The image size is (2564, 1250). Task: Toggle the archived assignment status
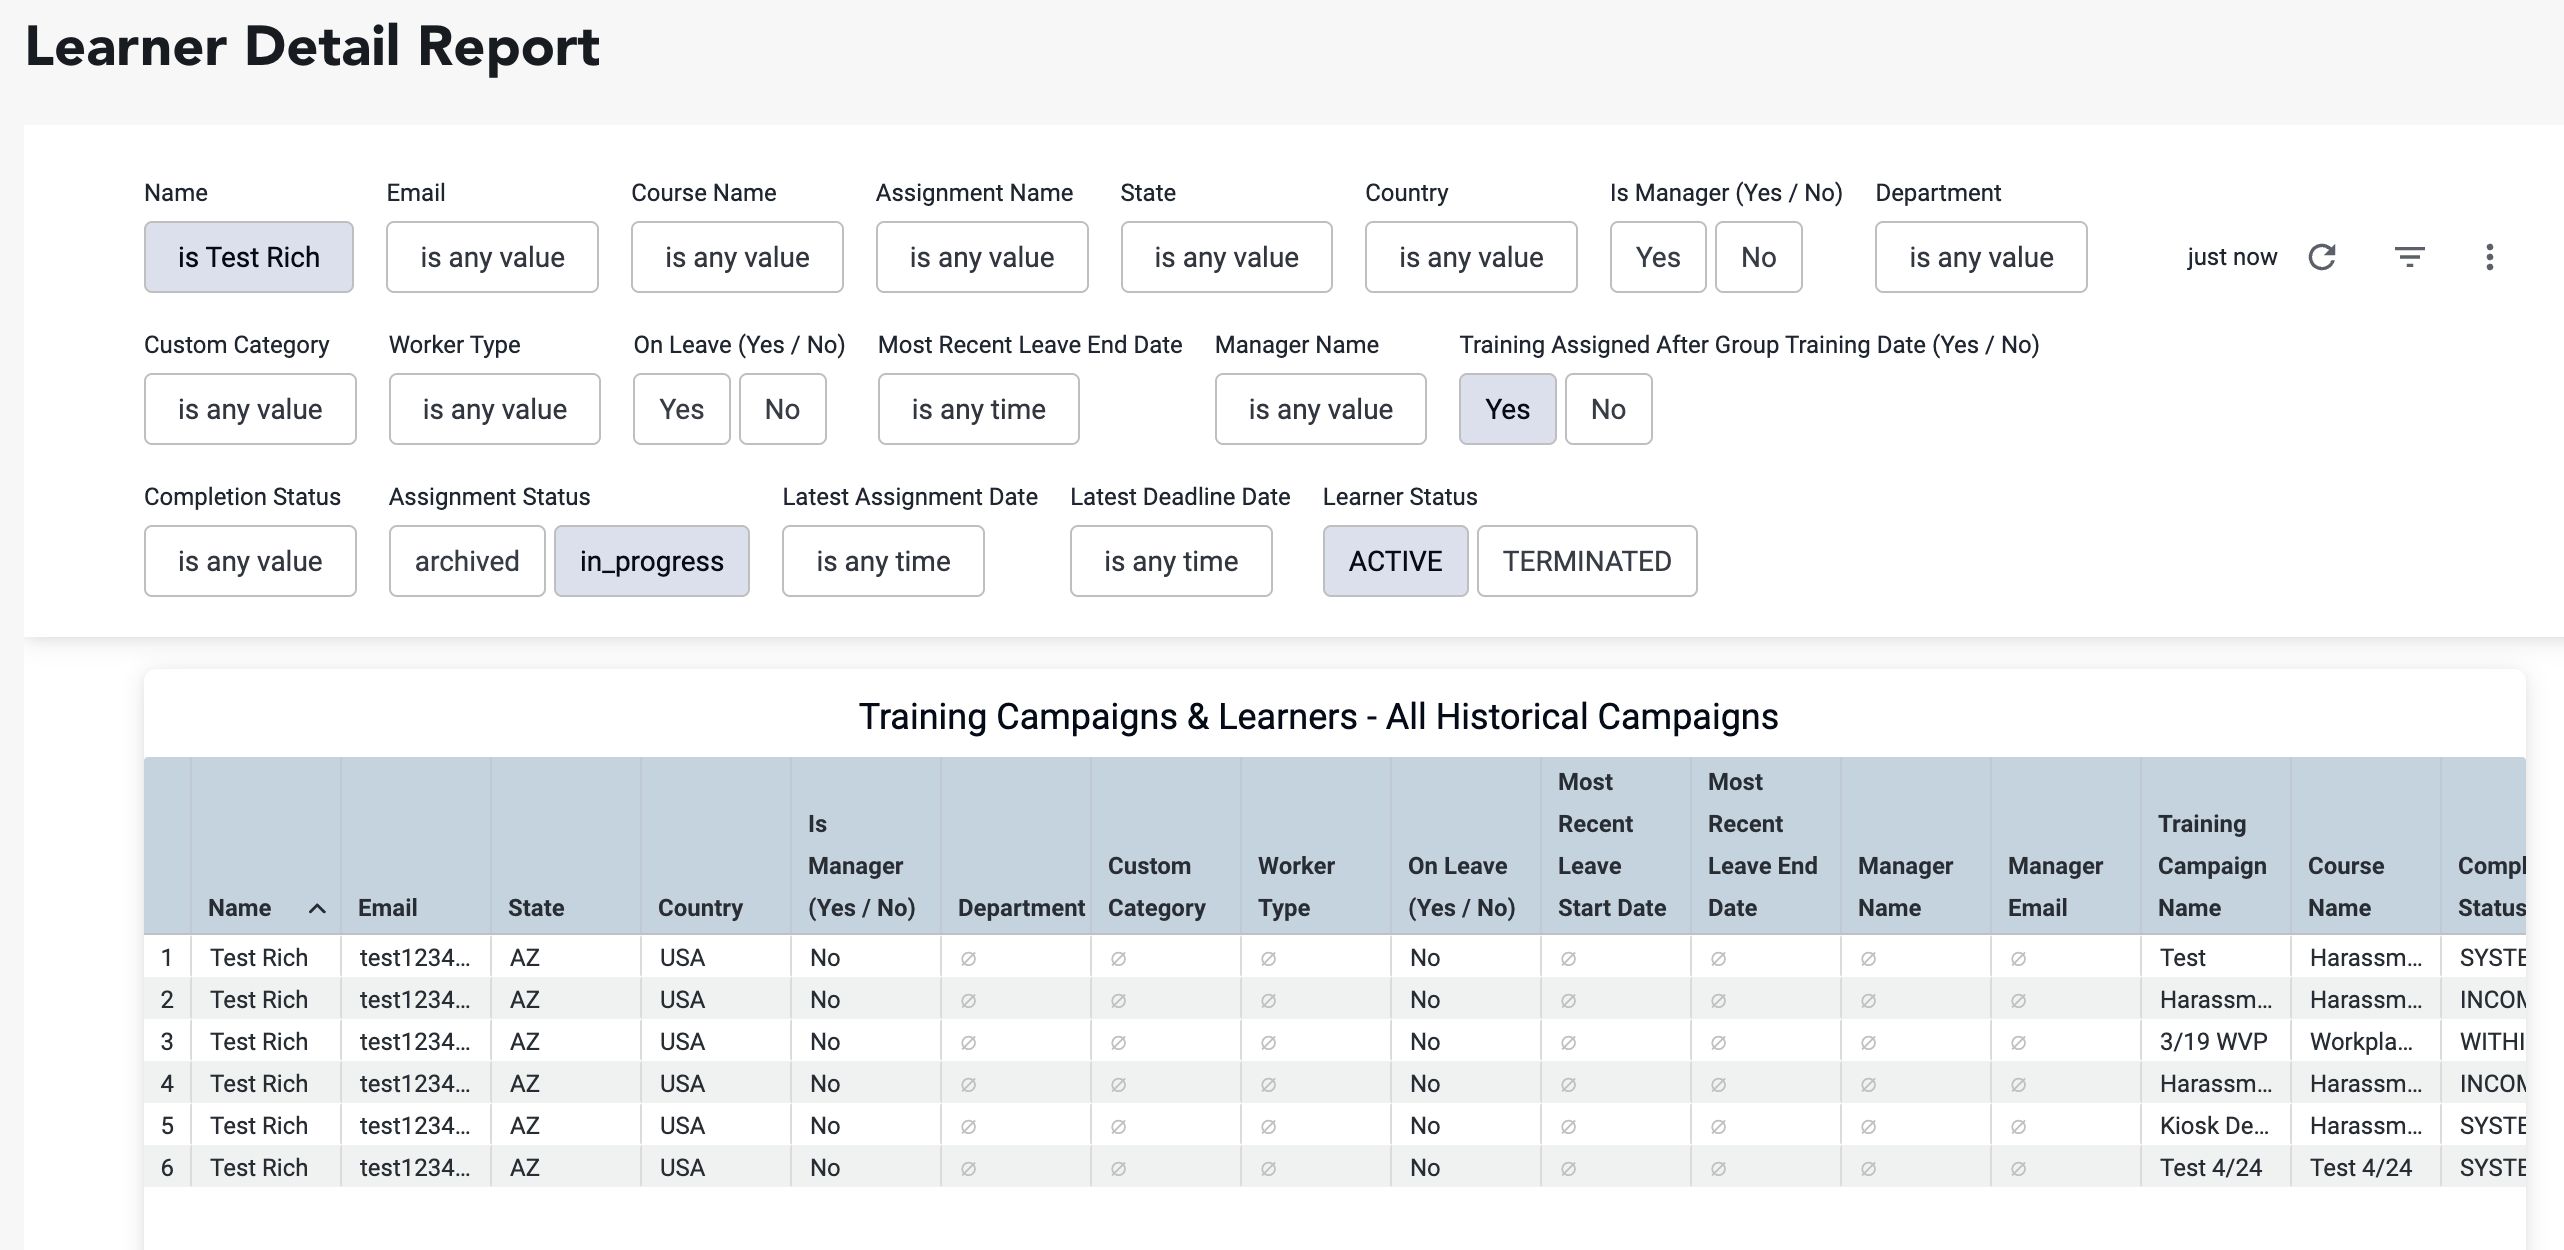coord(467,561)
